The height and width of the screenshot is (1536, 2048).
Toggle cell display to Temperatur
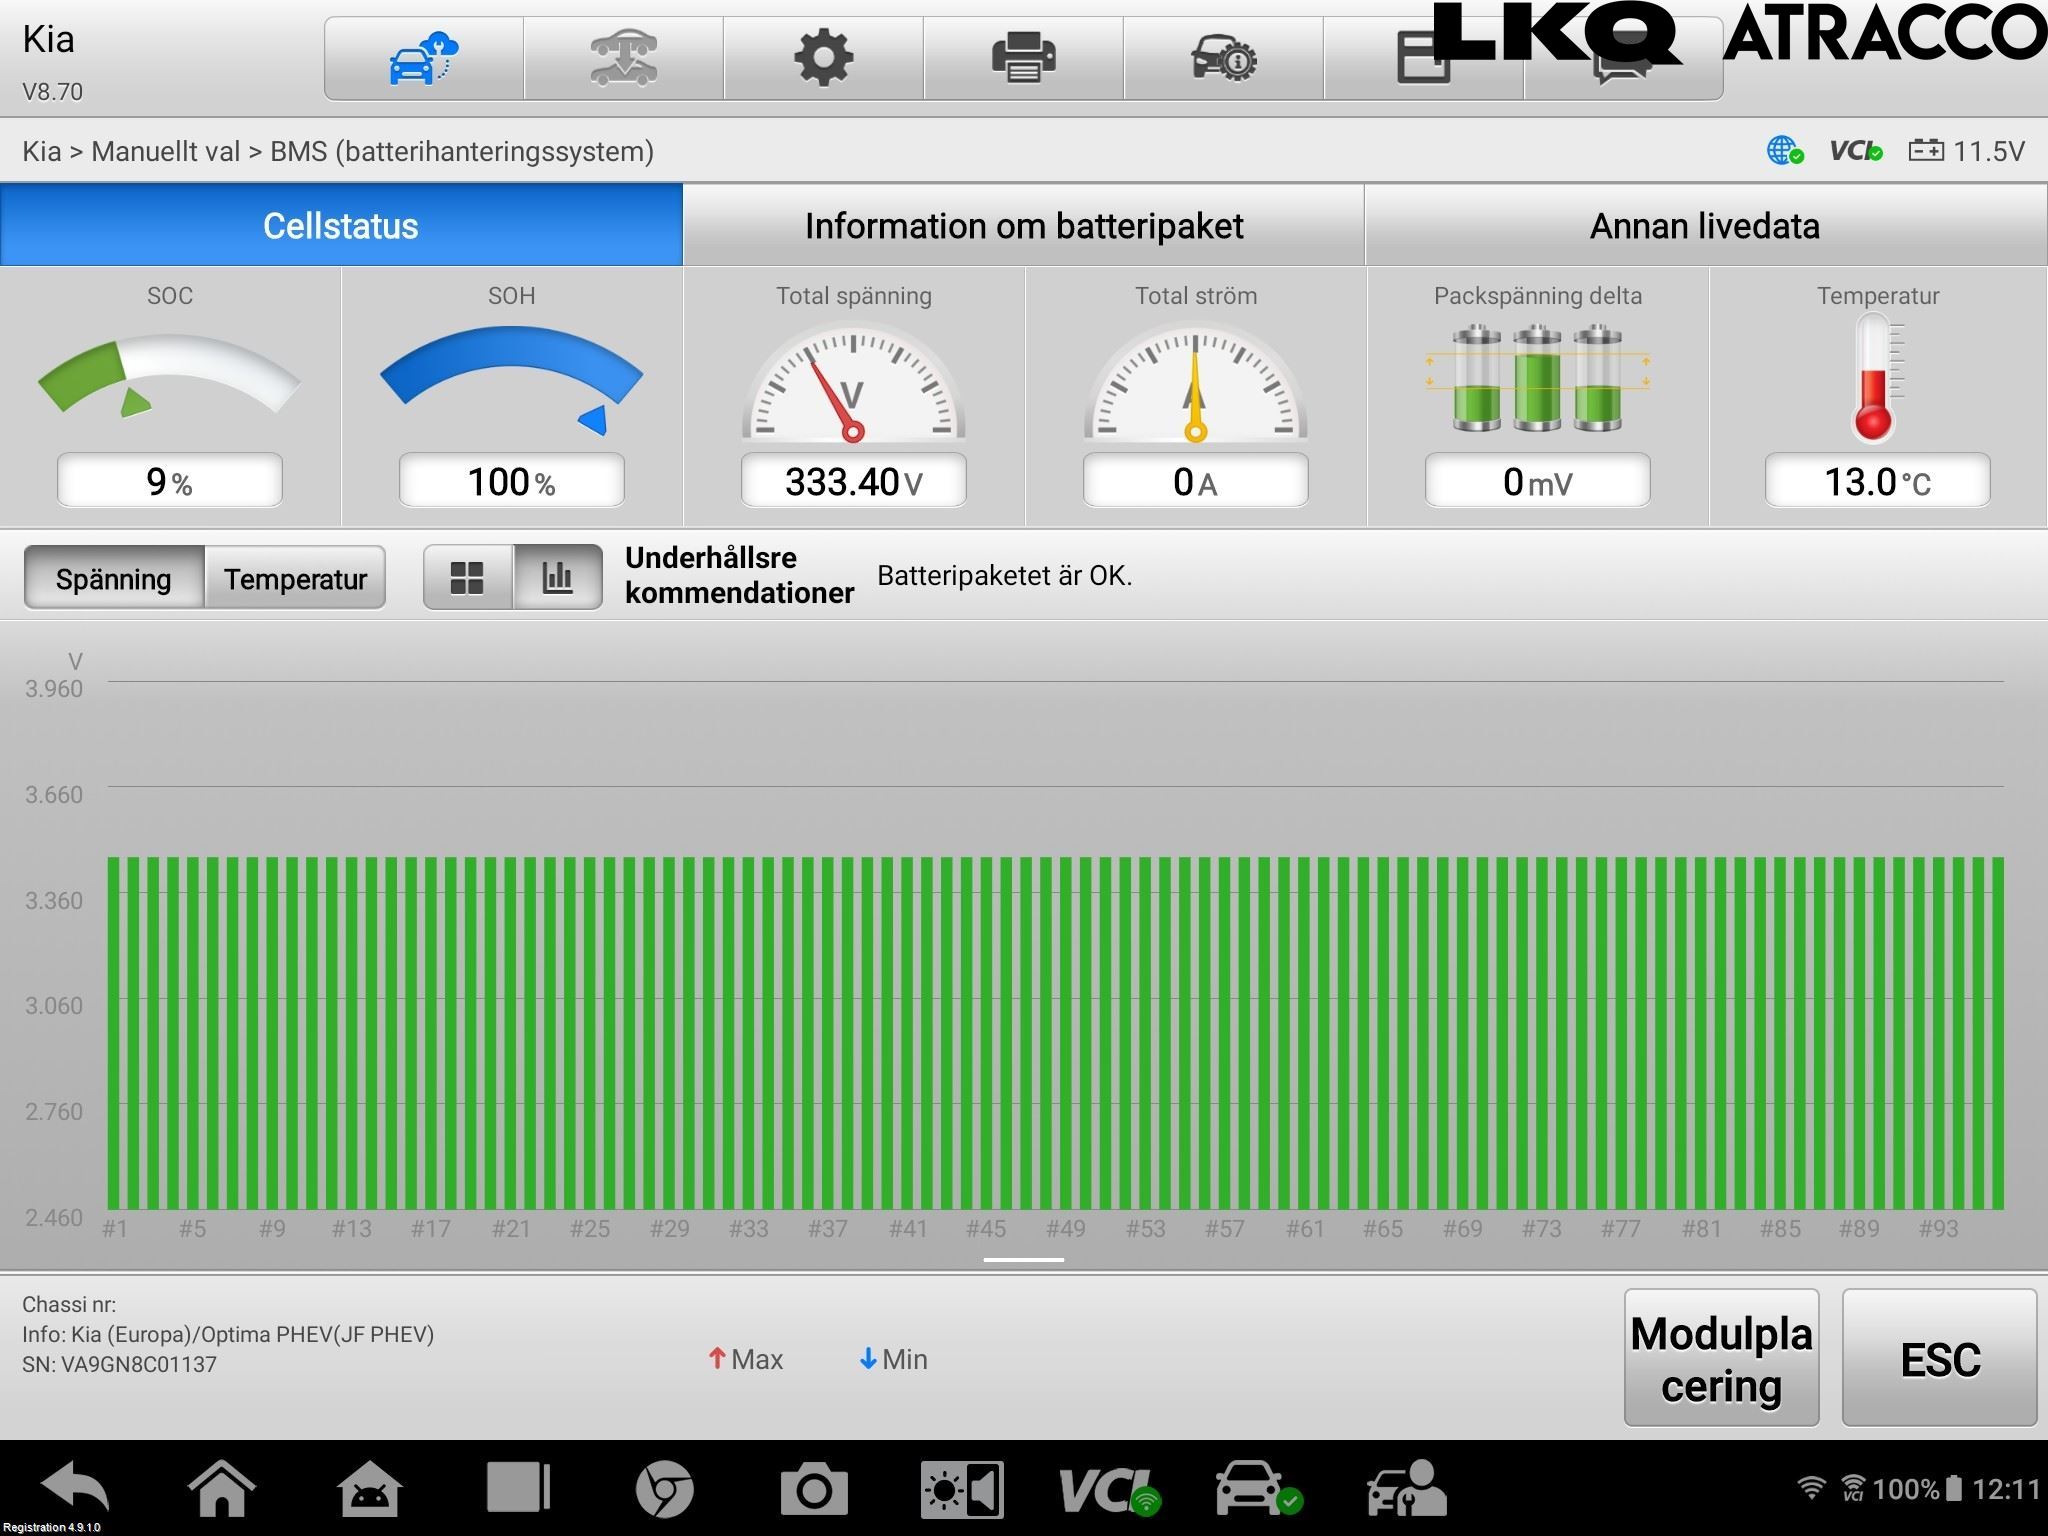coord(295,578)
